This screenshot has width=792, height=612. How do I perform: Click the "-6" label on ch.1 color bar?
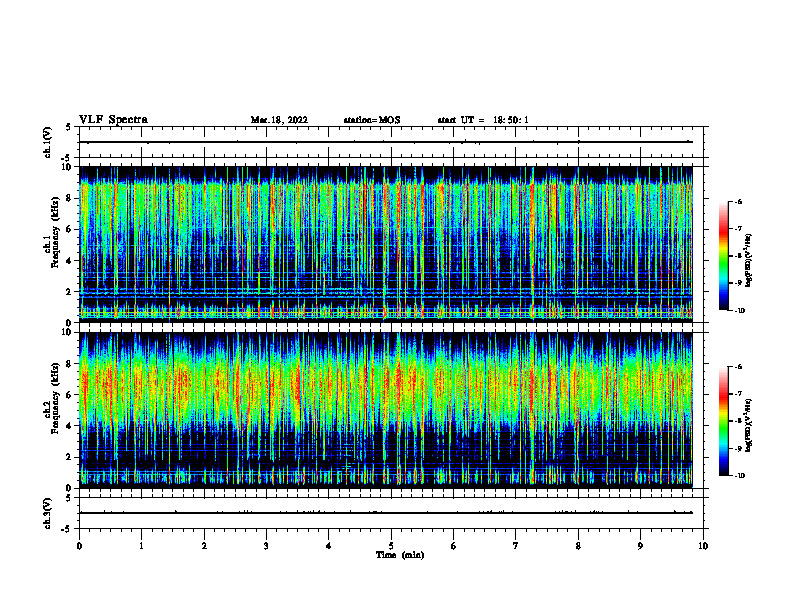738,202
